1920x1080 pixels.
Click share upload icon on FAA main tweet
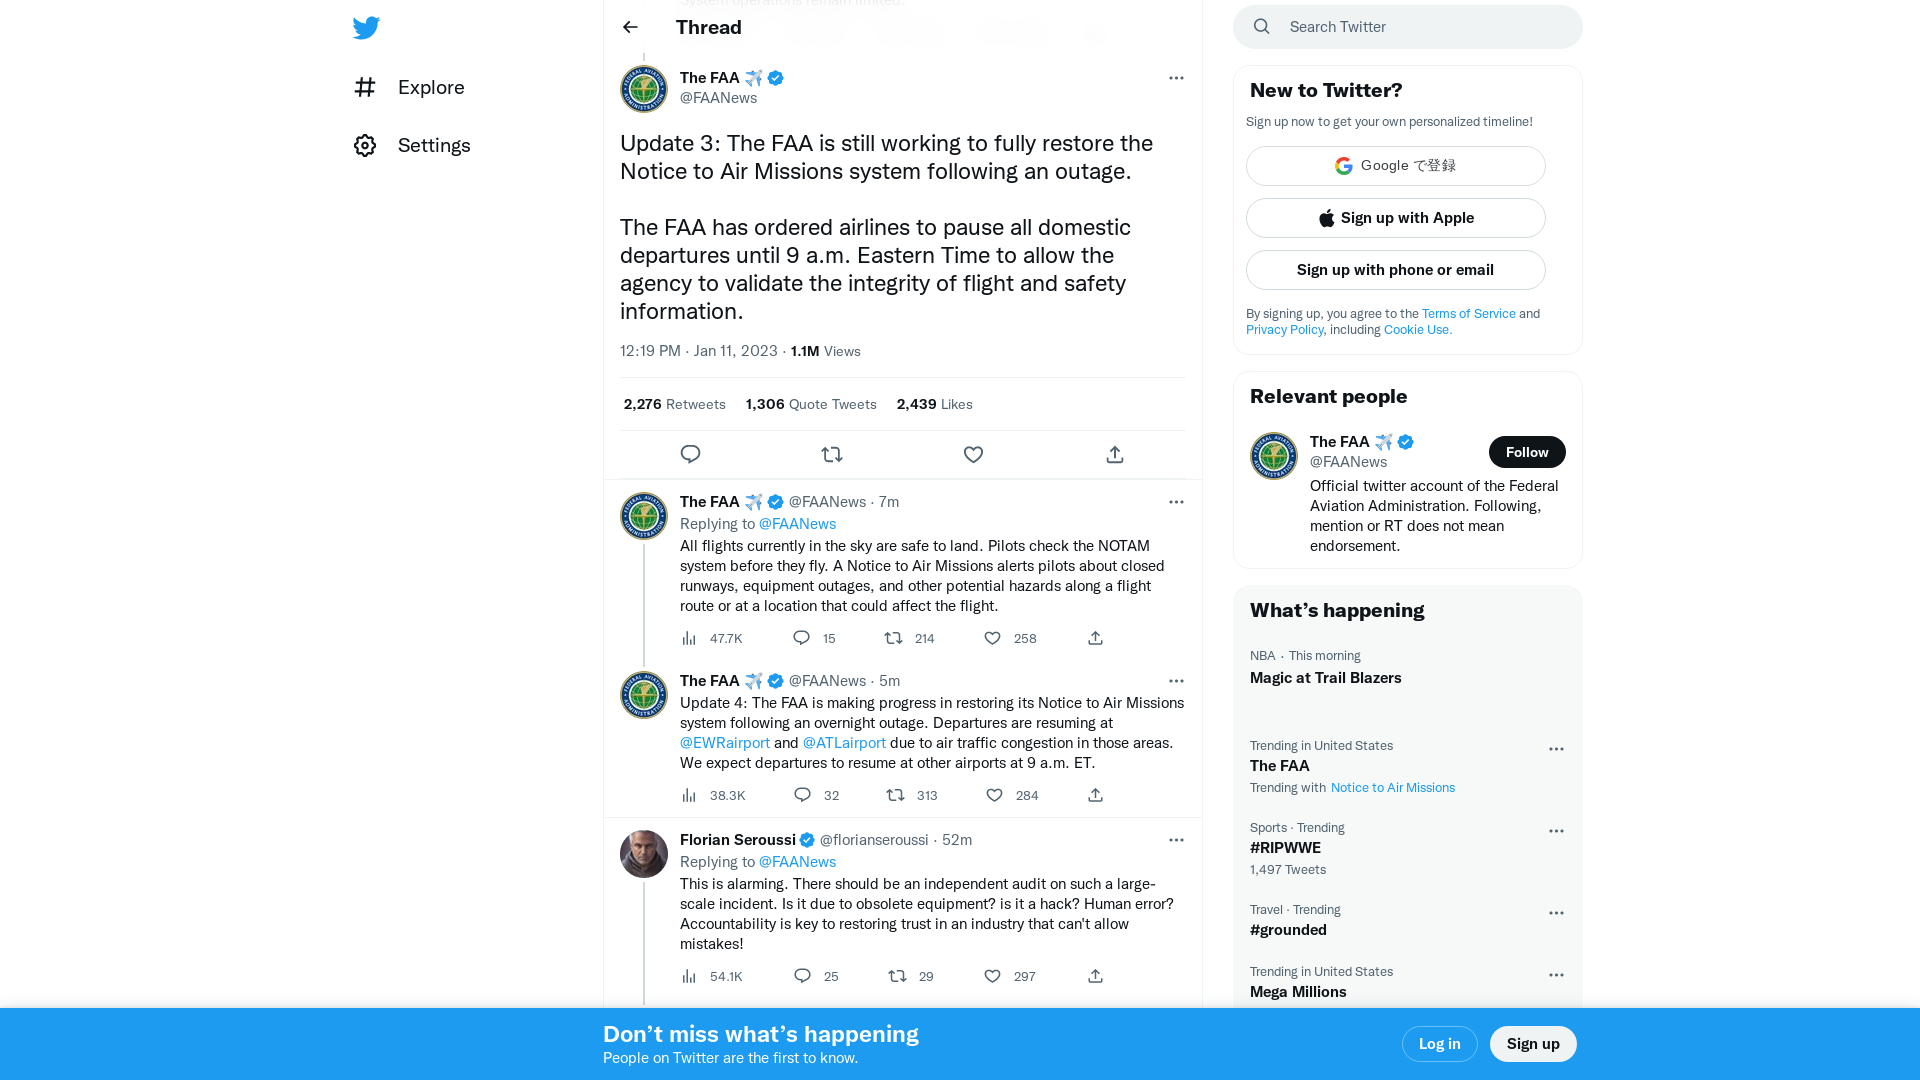(x=1114, y=454)
